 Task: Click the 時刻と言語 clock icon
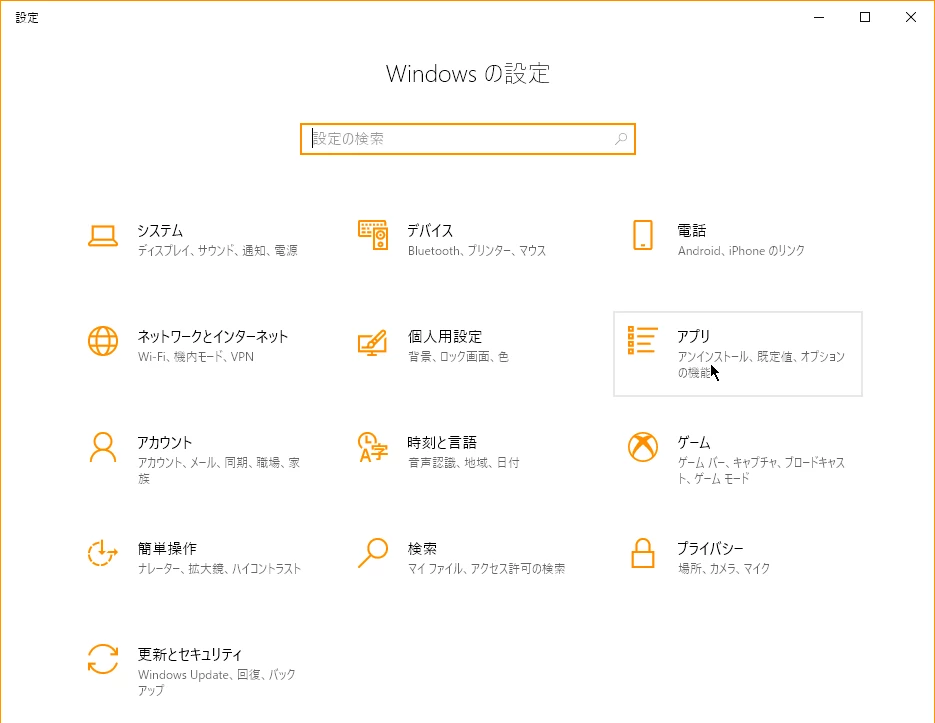click(x=373, y=447)
